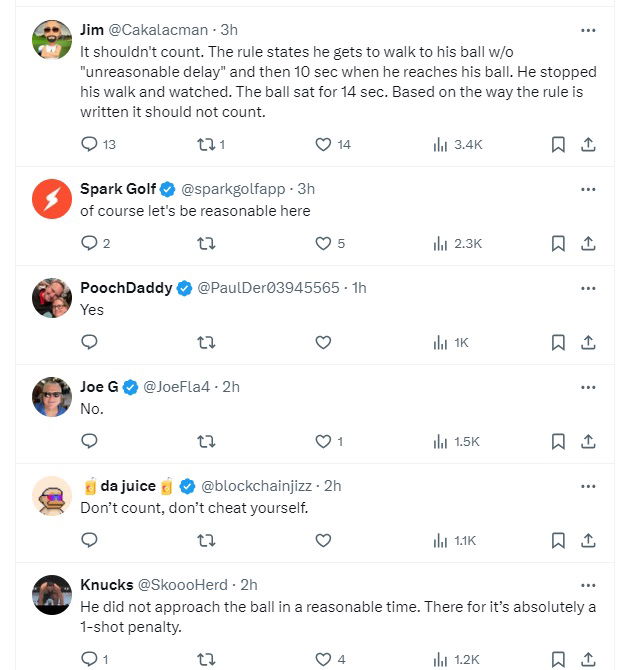This screenshot has height=670, width=640.
Task: Share Spark Golf's reply
Action: [588, 243]
